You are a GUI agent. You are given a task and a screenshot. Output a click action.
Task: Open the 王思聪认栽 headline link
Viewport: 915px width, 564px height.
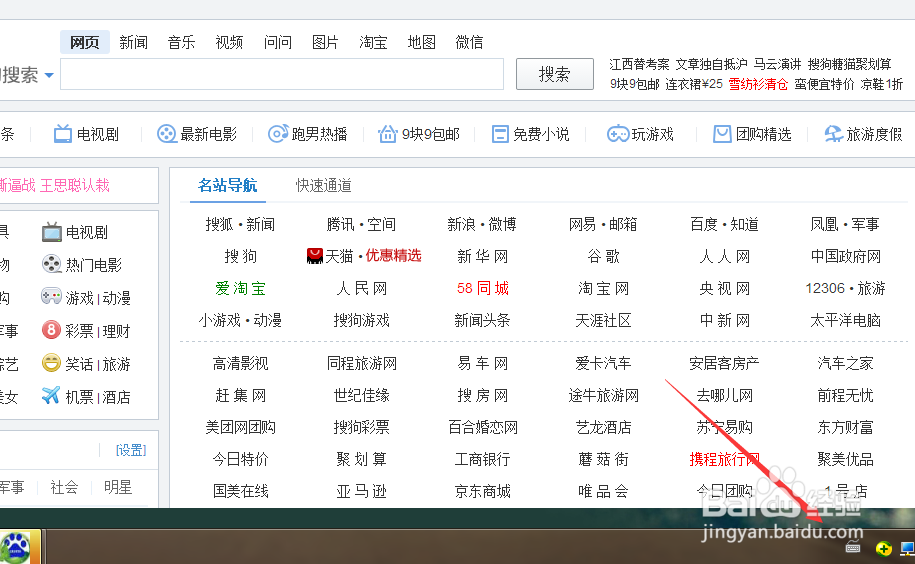click(75, 185)
